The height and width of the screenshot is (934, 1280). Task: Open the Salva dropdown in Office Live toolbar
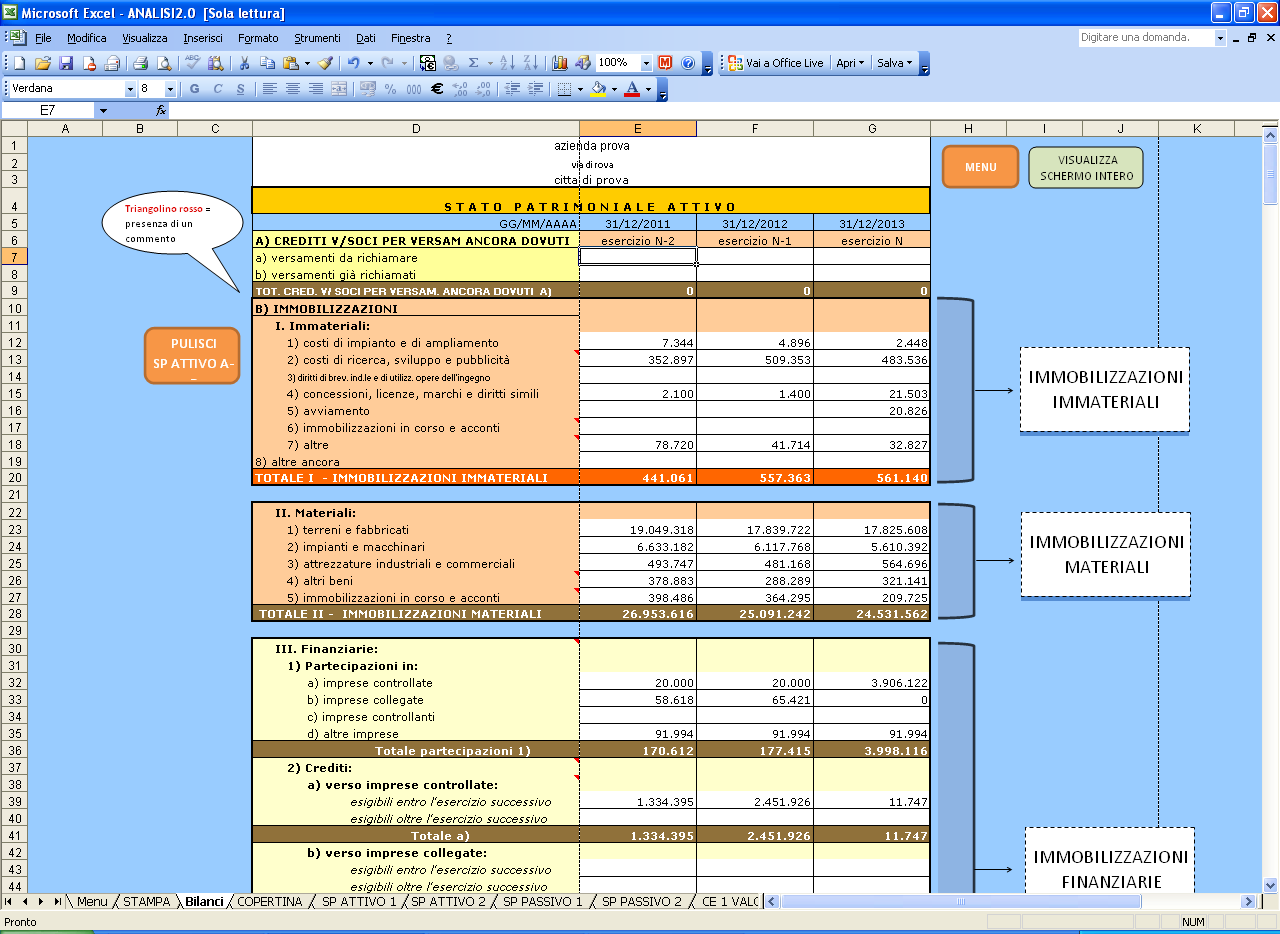[894, 63]
